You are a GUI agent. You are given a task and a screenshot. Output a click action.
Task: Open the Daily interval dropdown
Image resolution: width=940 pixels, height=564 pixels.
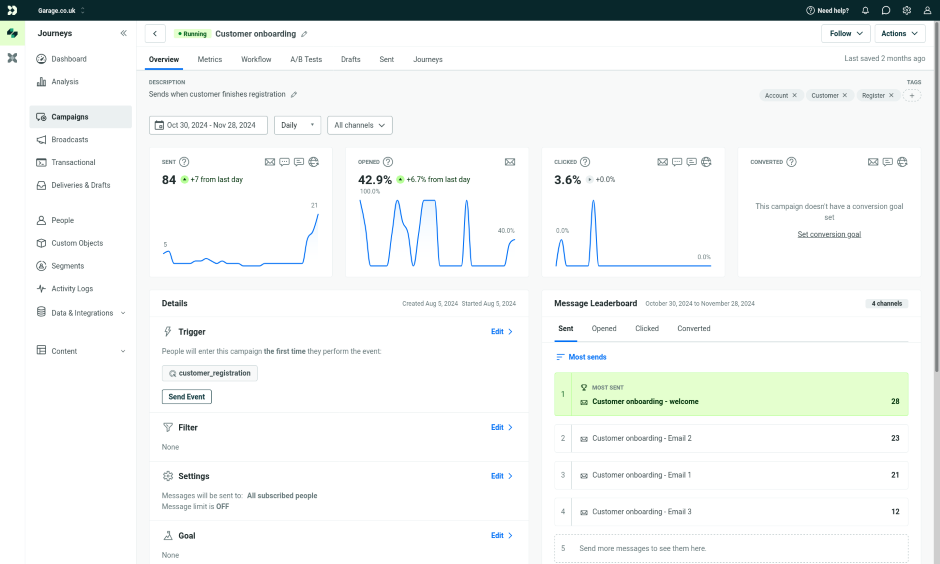point(297,125)
